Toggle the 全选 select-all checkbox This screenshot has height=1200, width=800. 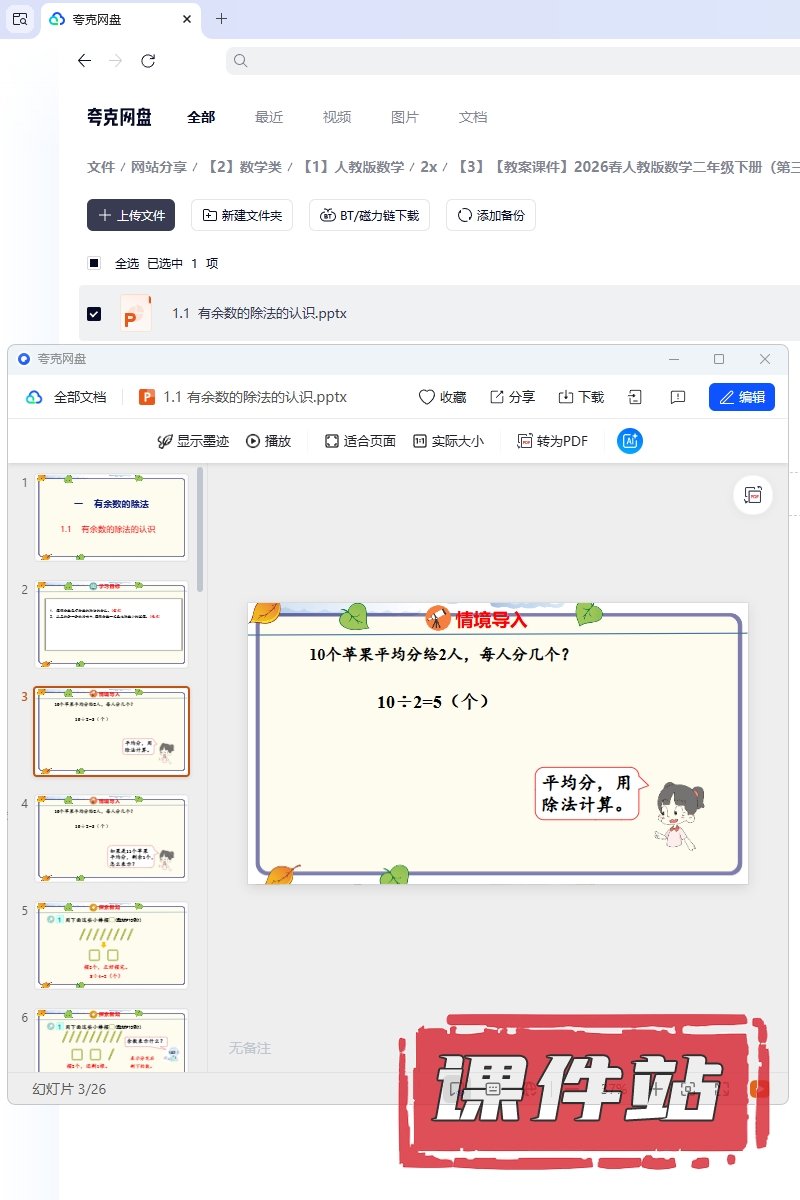pos(94,264)
